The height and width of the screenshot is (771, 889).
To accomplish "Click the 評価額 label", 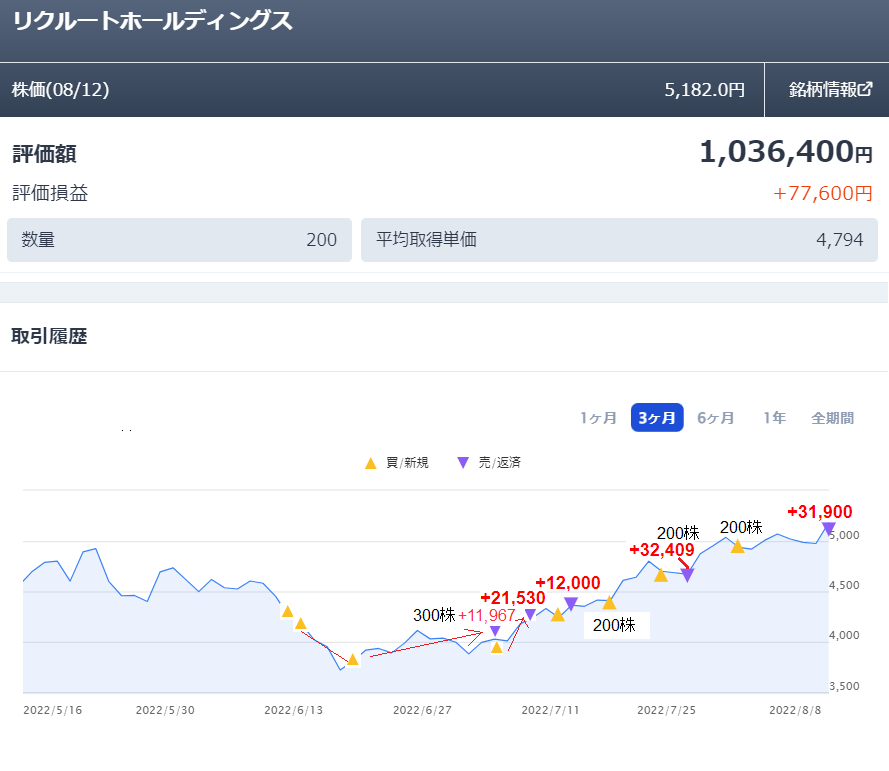I will coord(44,154).
